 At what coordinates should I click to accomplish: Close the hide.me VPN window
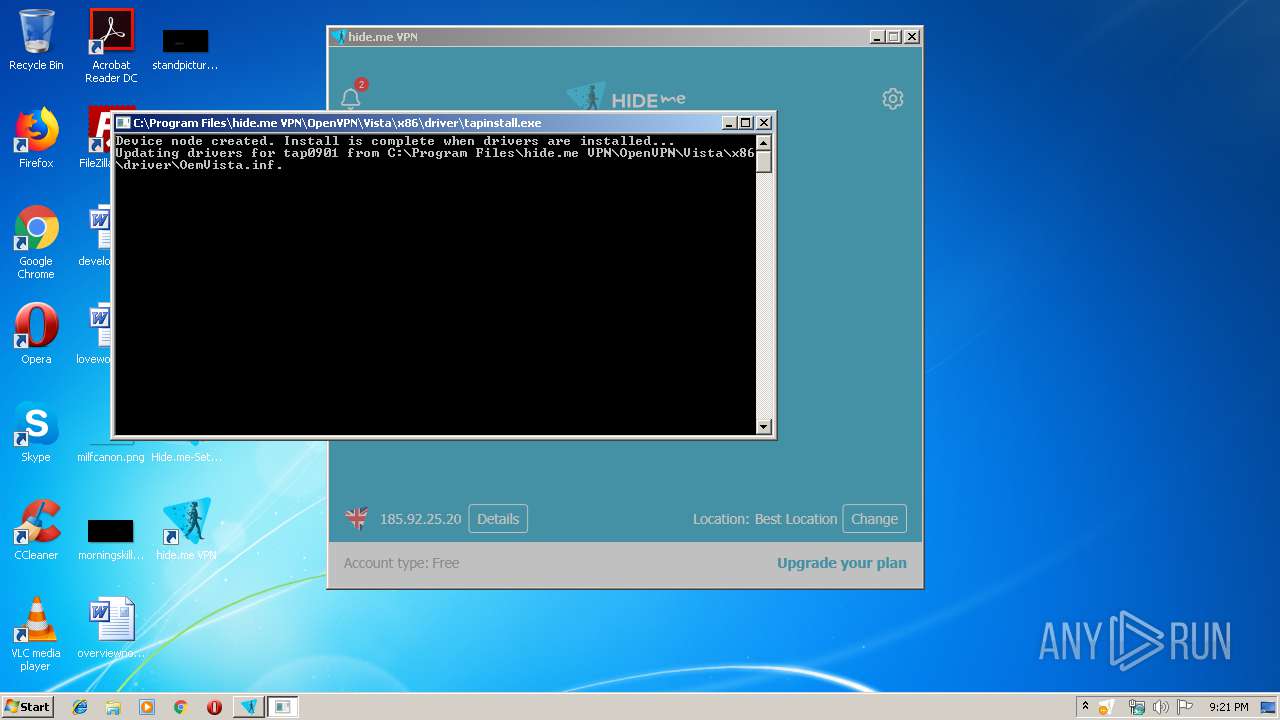point(912,37)
